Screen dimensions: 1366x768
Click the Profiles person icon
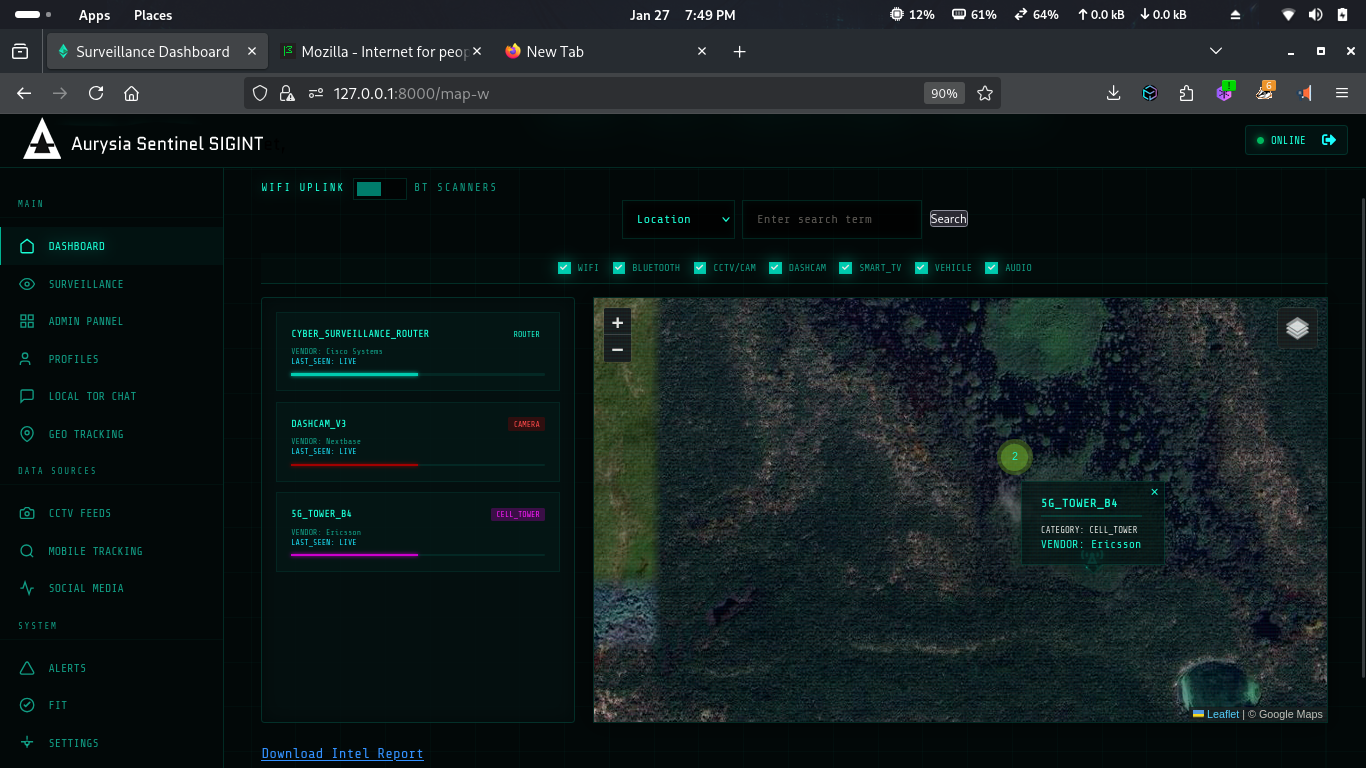[x=27, y=359]
